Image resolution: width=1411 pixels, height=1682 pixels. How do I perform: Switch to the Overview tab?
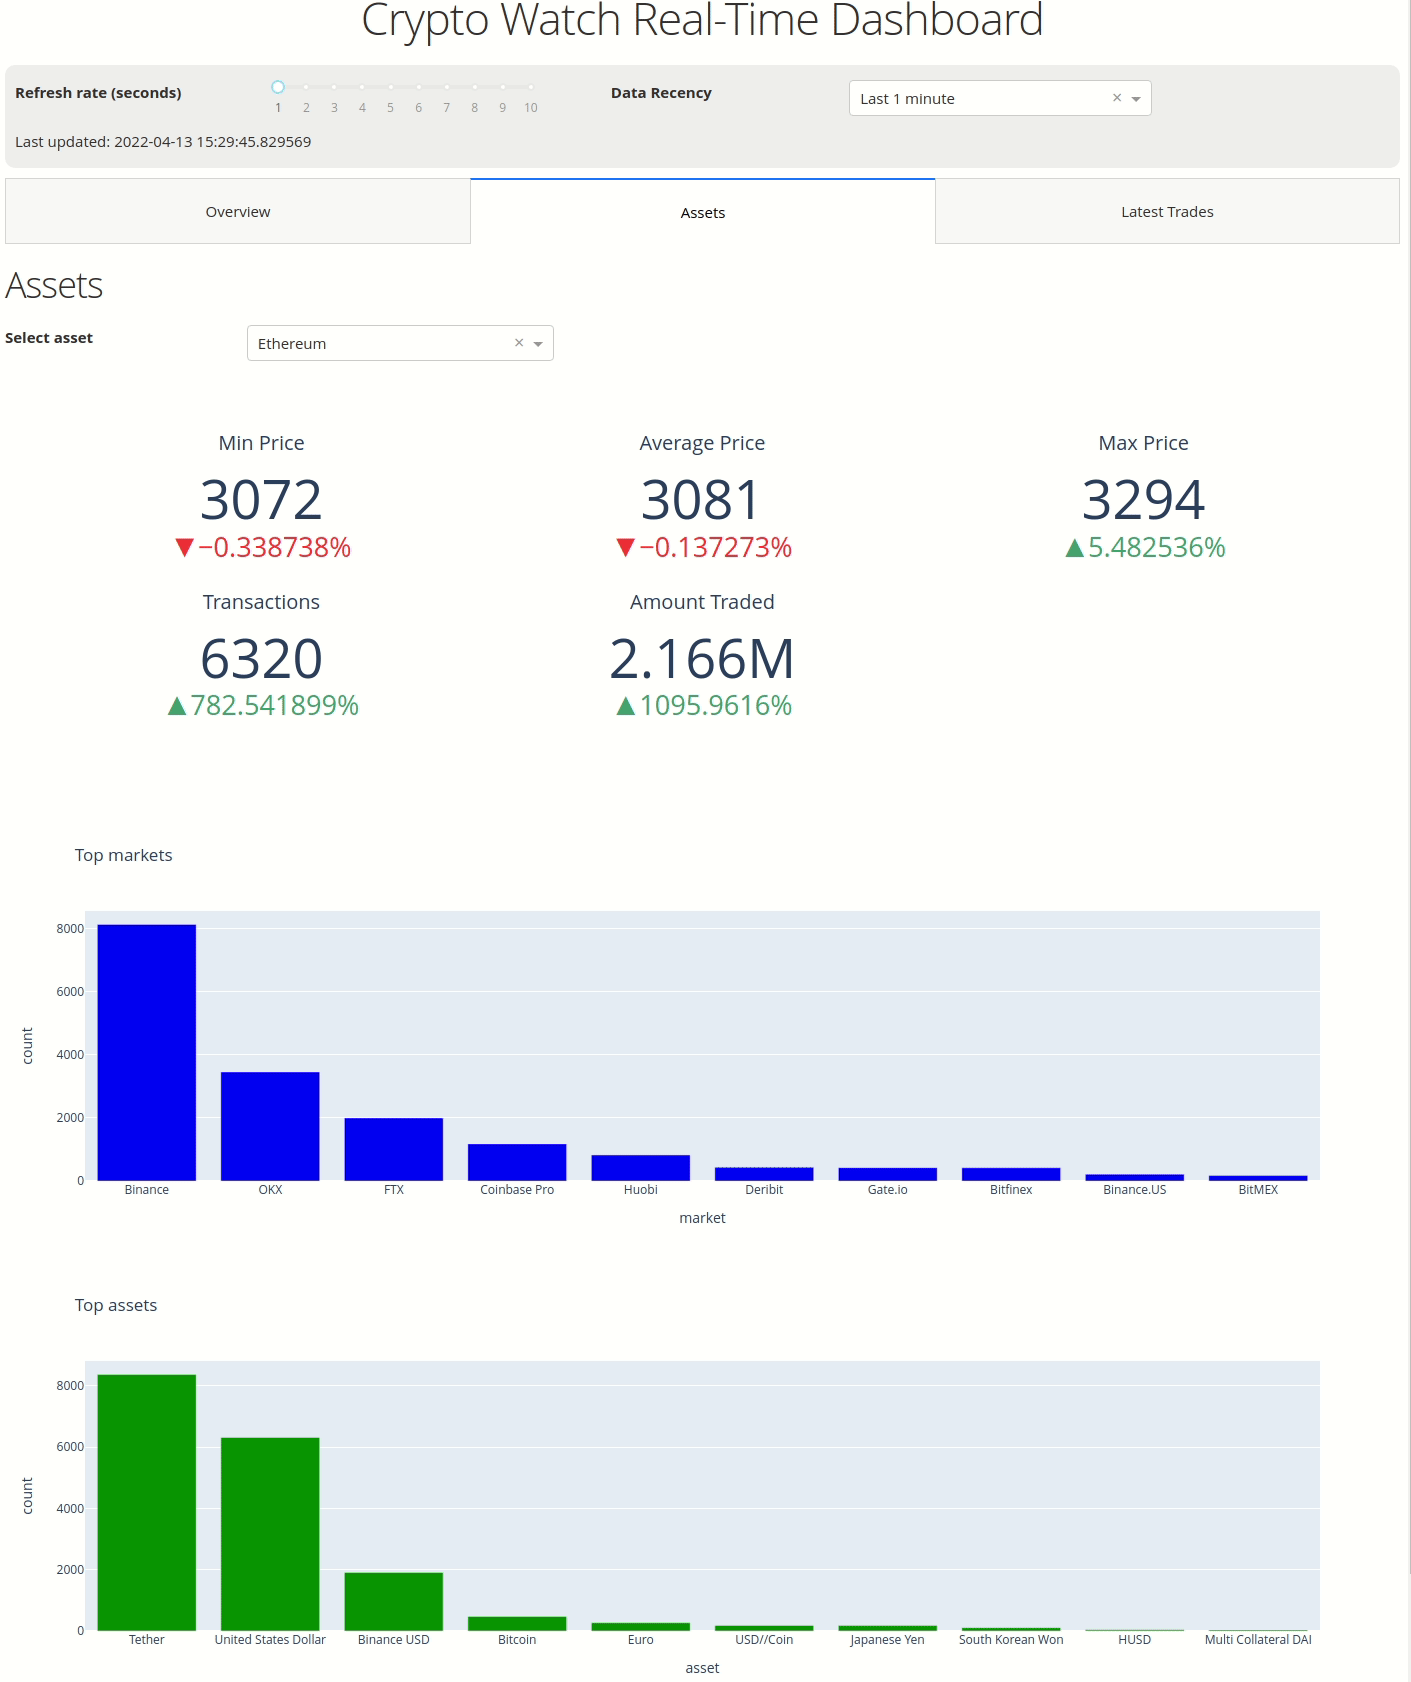tap(237, 212)
